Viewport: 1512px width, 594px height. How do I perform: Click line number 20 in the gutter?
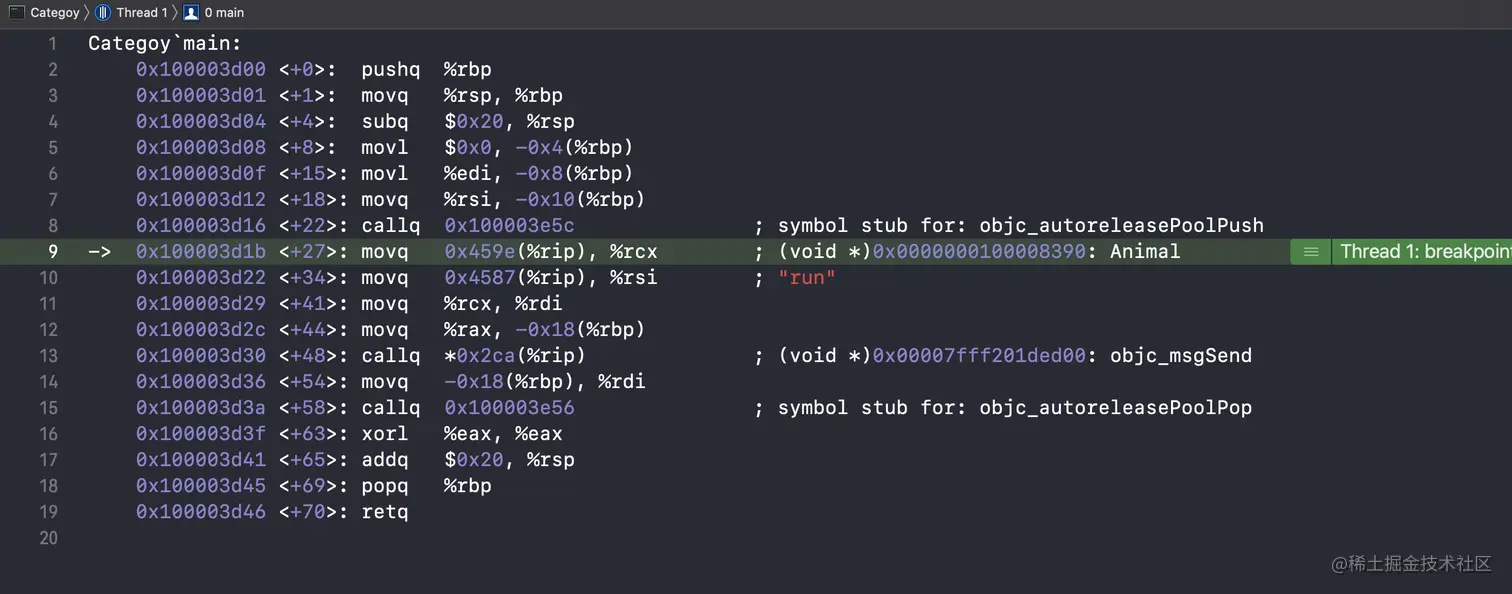(x=50, y=538)
